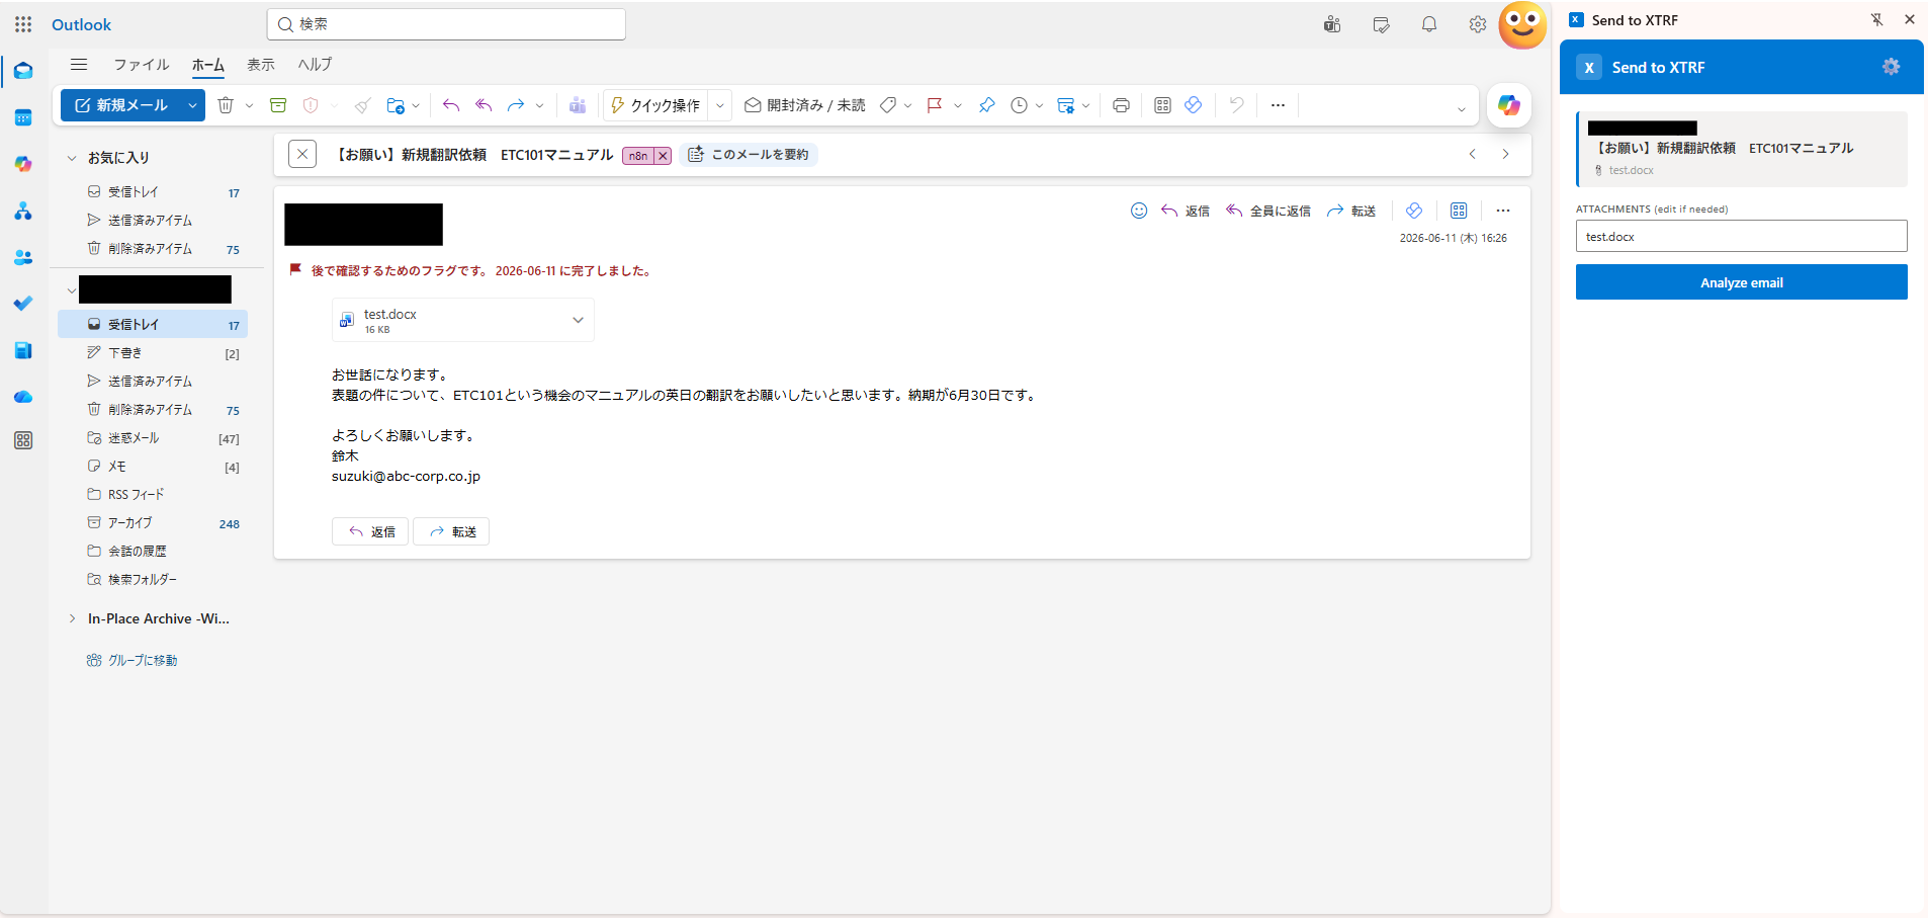Open OneDrive cloud icon in app rail
Screen dimensions: 1928x918
[x=23, y=397]
